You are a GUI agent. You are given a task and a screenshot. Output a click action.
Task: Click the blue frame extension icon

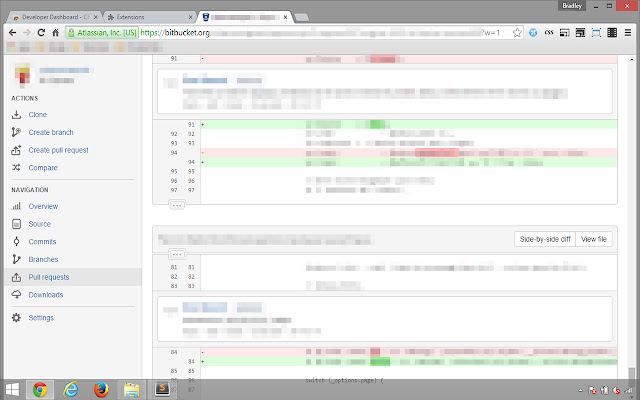point(596,33)
